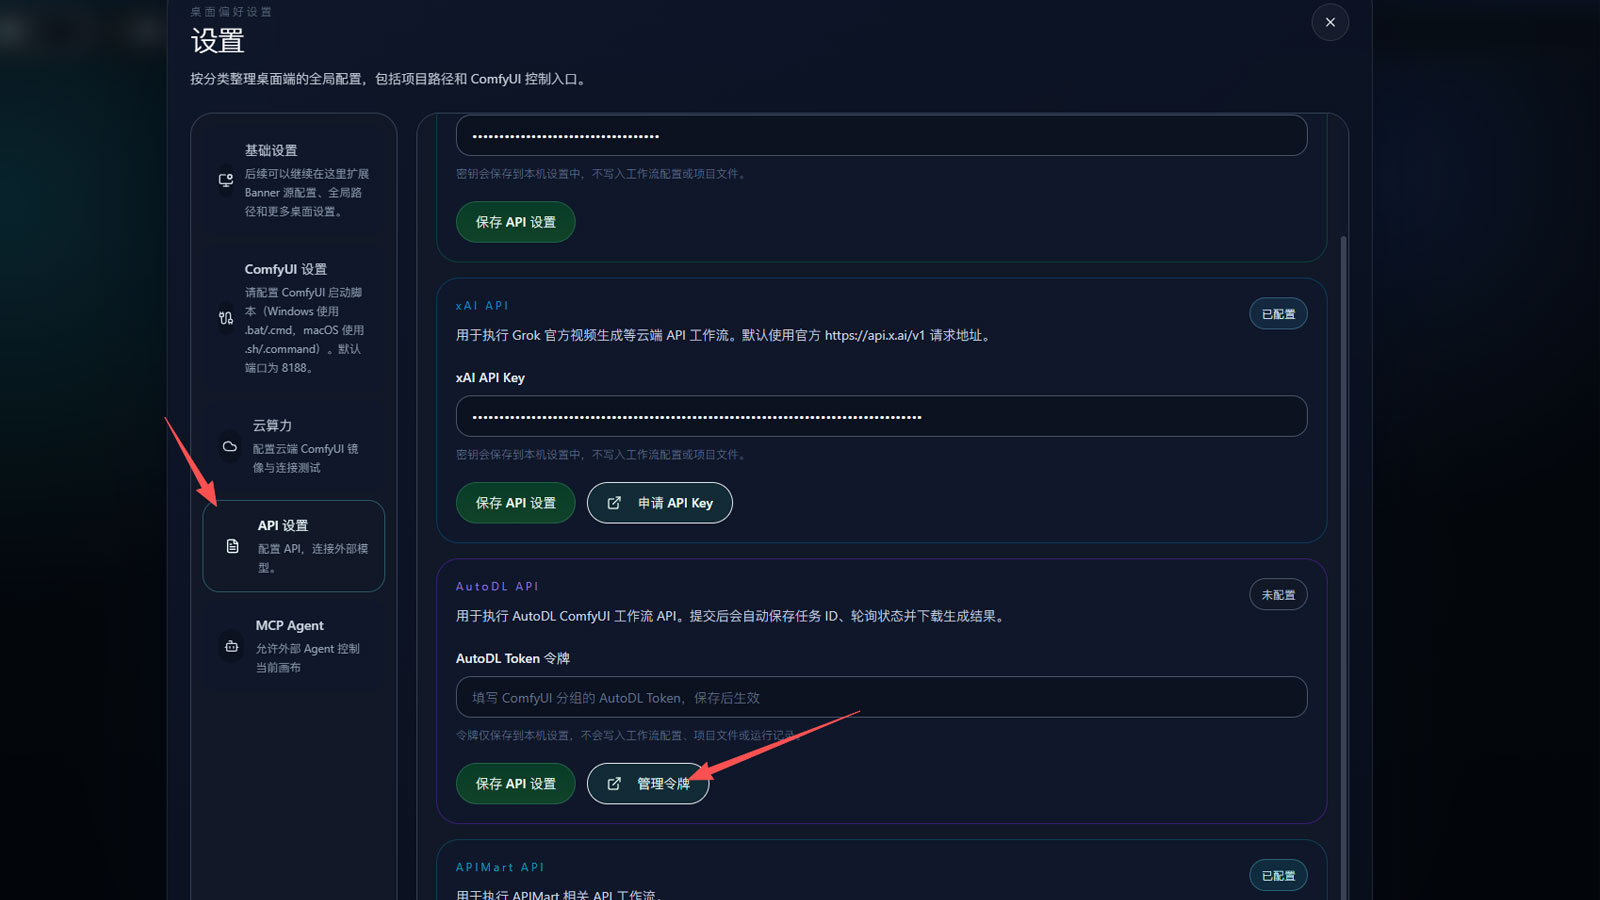Click the xAI API section heading

(x=482, y=306)
